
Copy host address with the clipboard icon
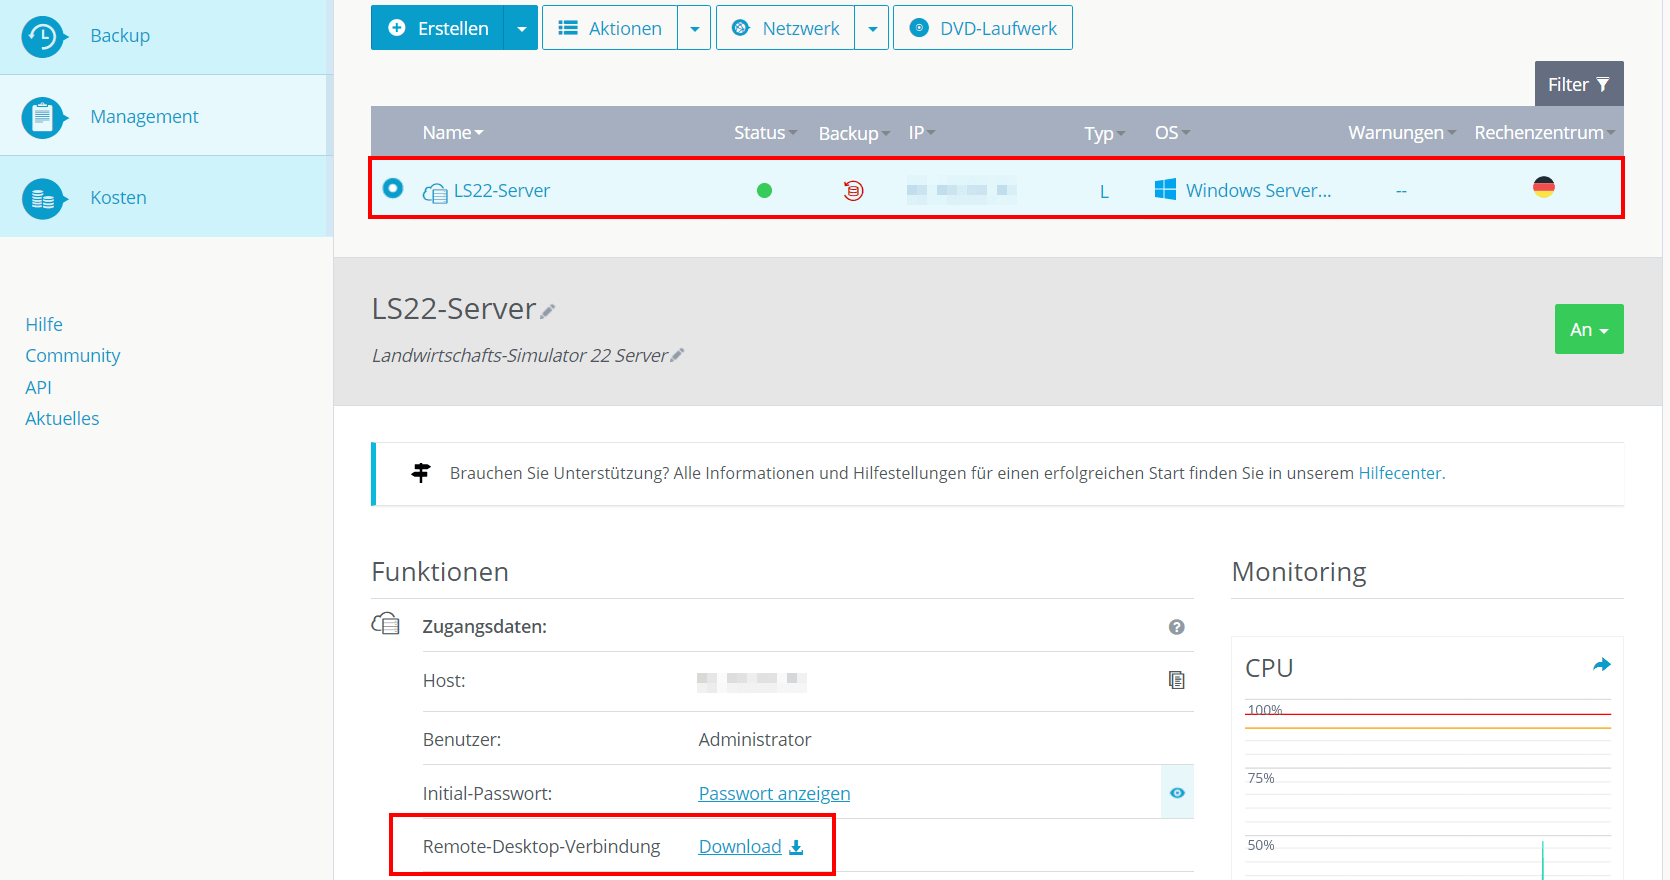(x=1177, y=680)
